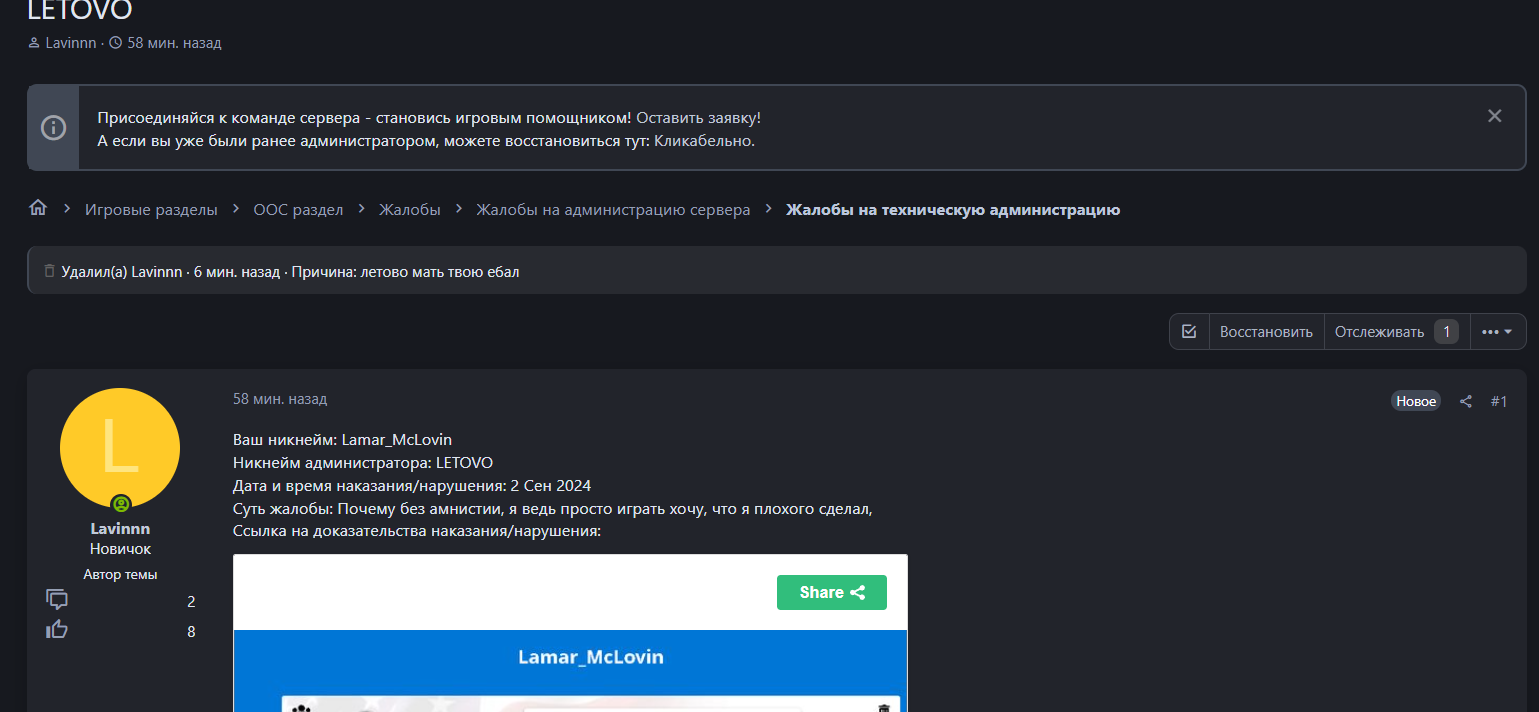Go to Игровые разделы breadcrumb
Image resolution: width=1539 pixels, height=712 pixels.
pos(151,209)
